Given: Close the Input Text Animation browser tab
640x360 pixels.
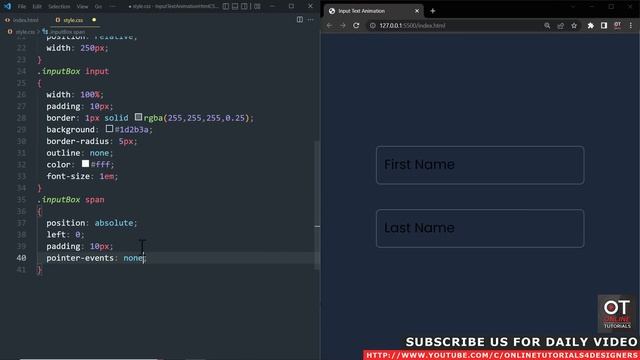Looking at the screenshot, I should click(417, 11).
